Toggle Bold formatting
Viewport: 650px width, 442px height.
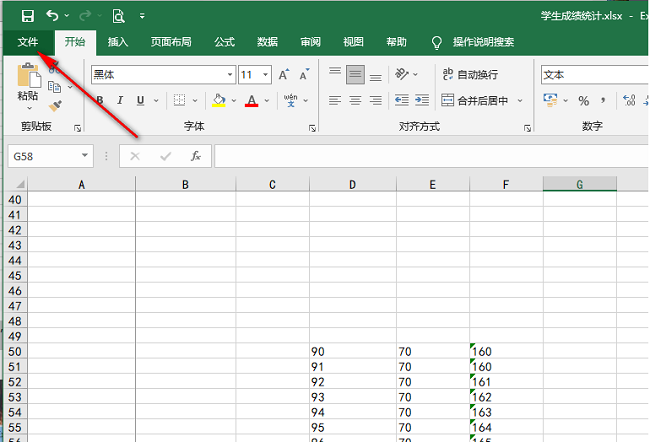(x=99, y=100)
